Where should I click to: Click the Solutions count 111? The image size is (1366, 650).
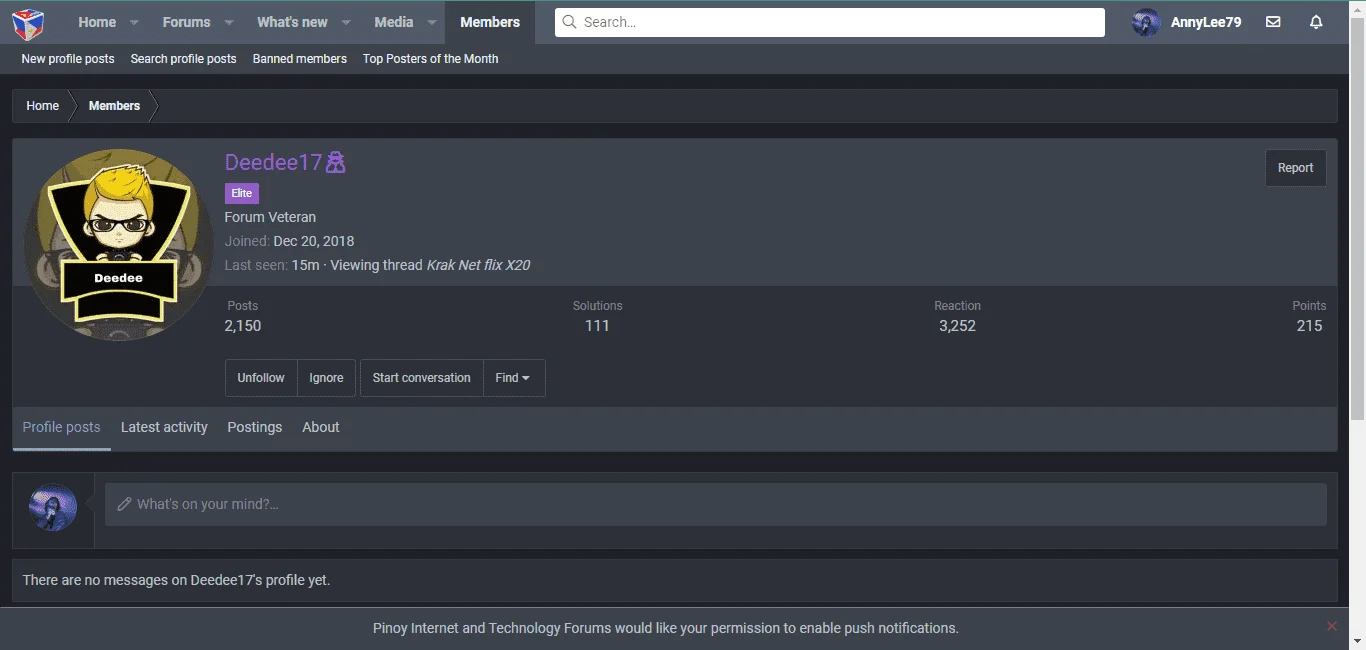tap(597, 326)
